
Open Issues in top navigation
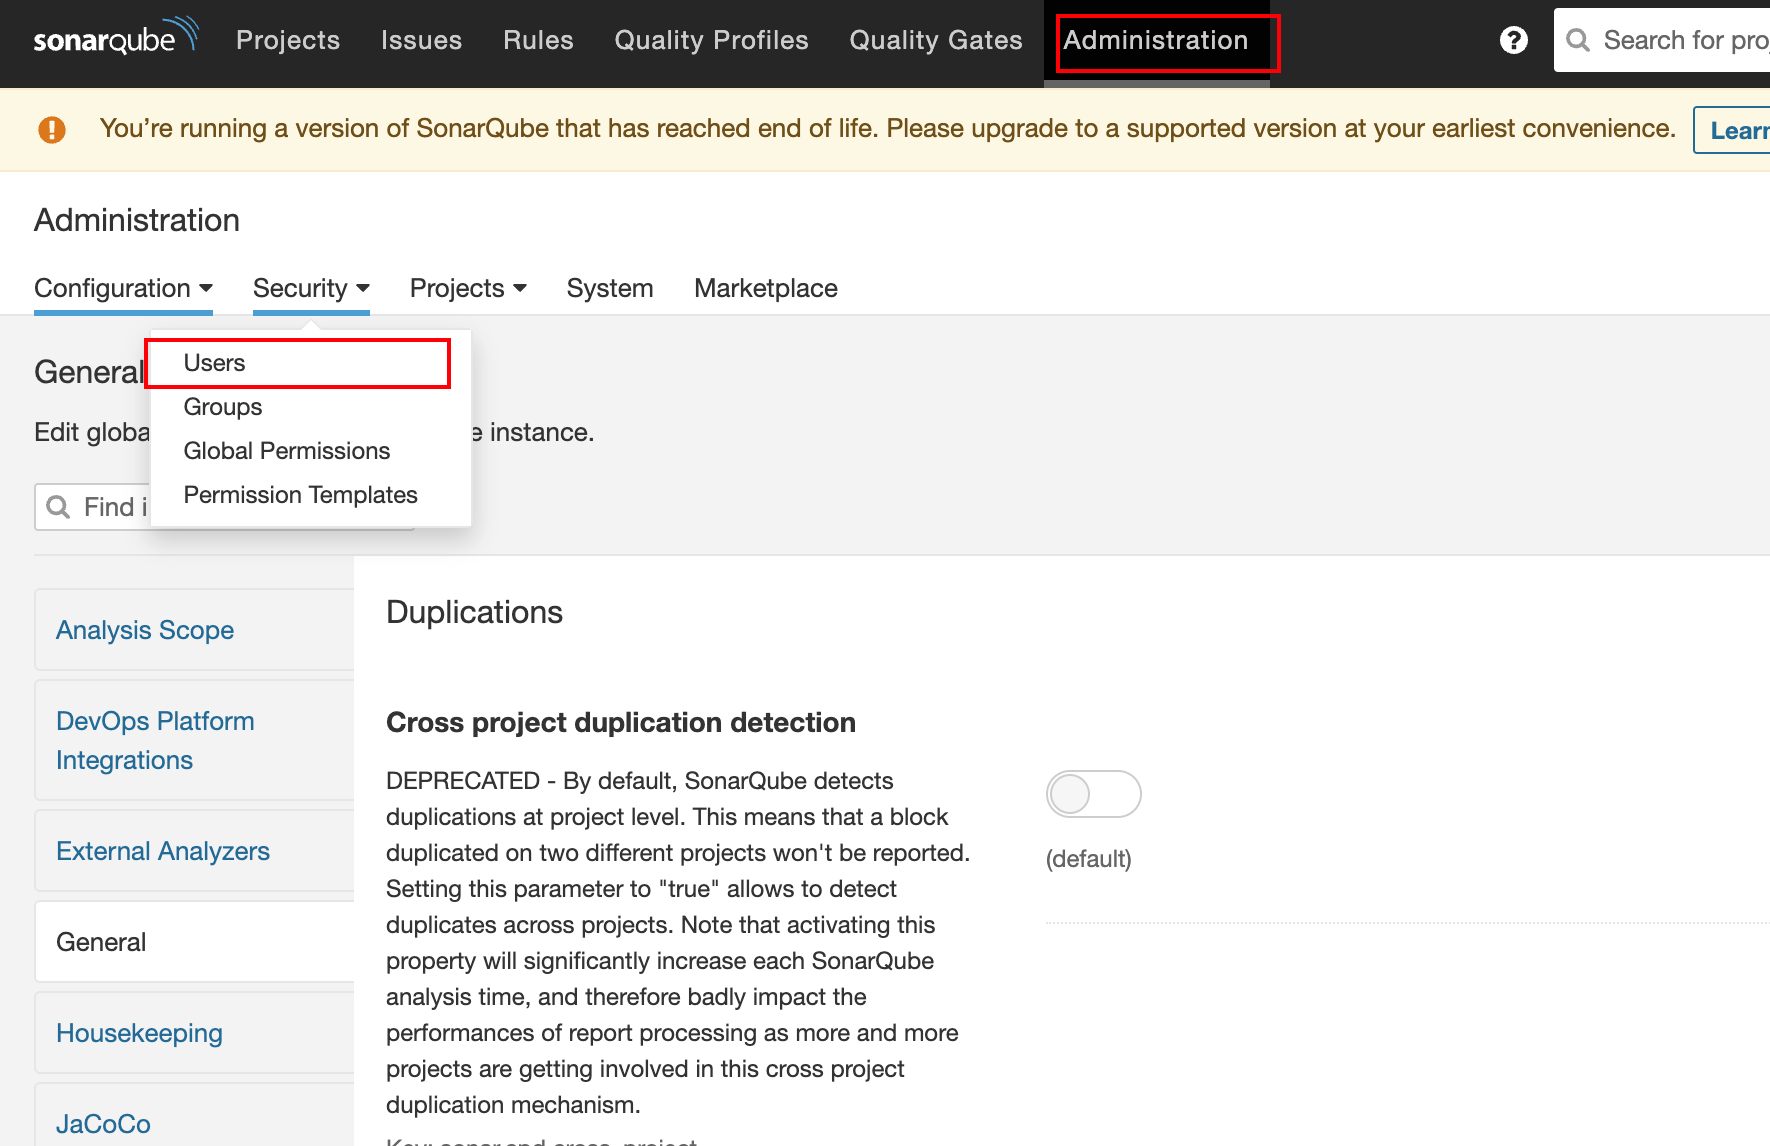[x=421, y=40]
